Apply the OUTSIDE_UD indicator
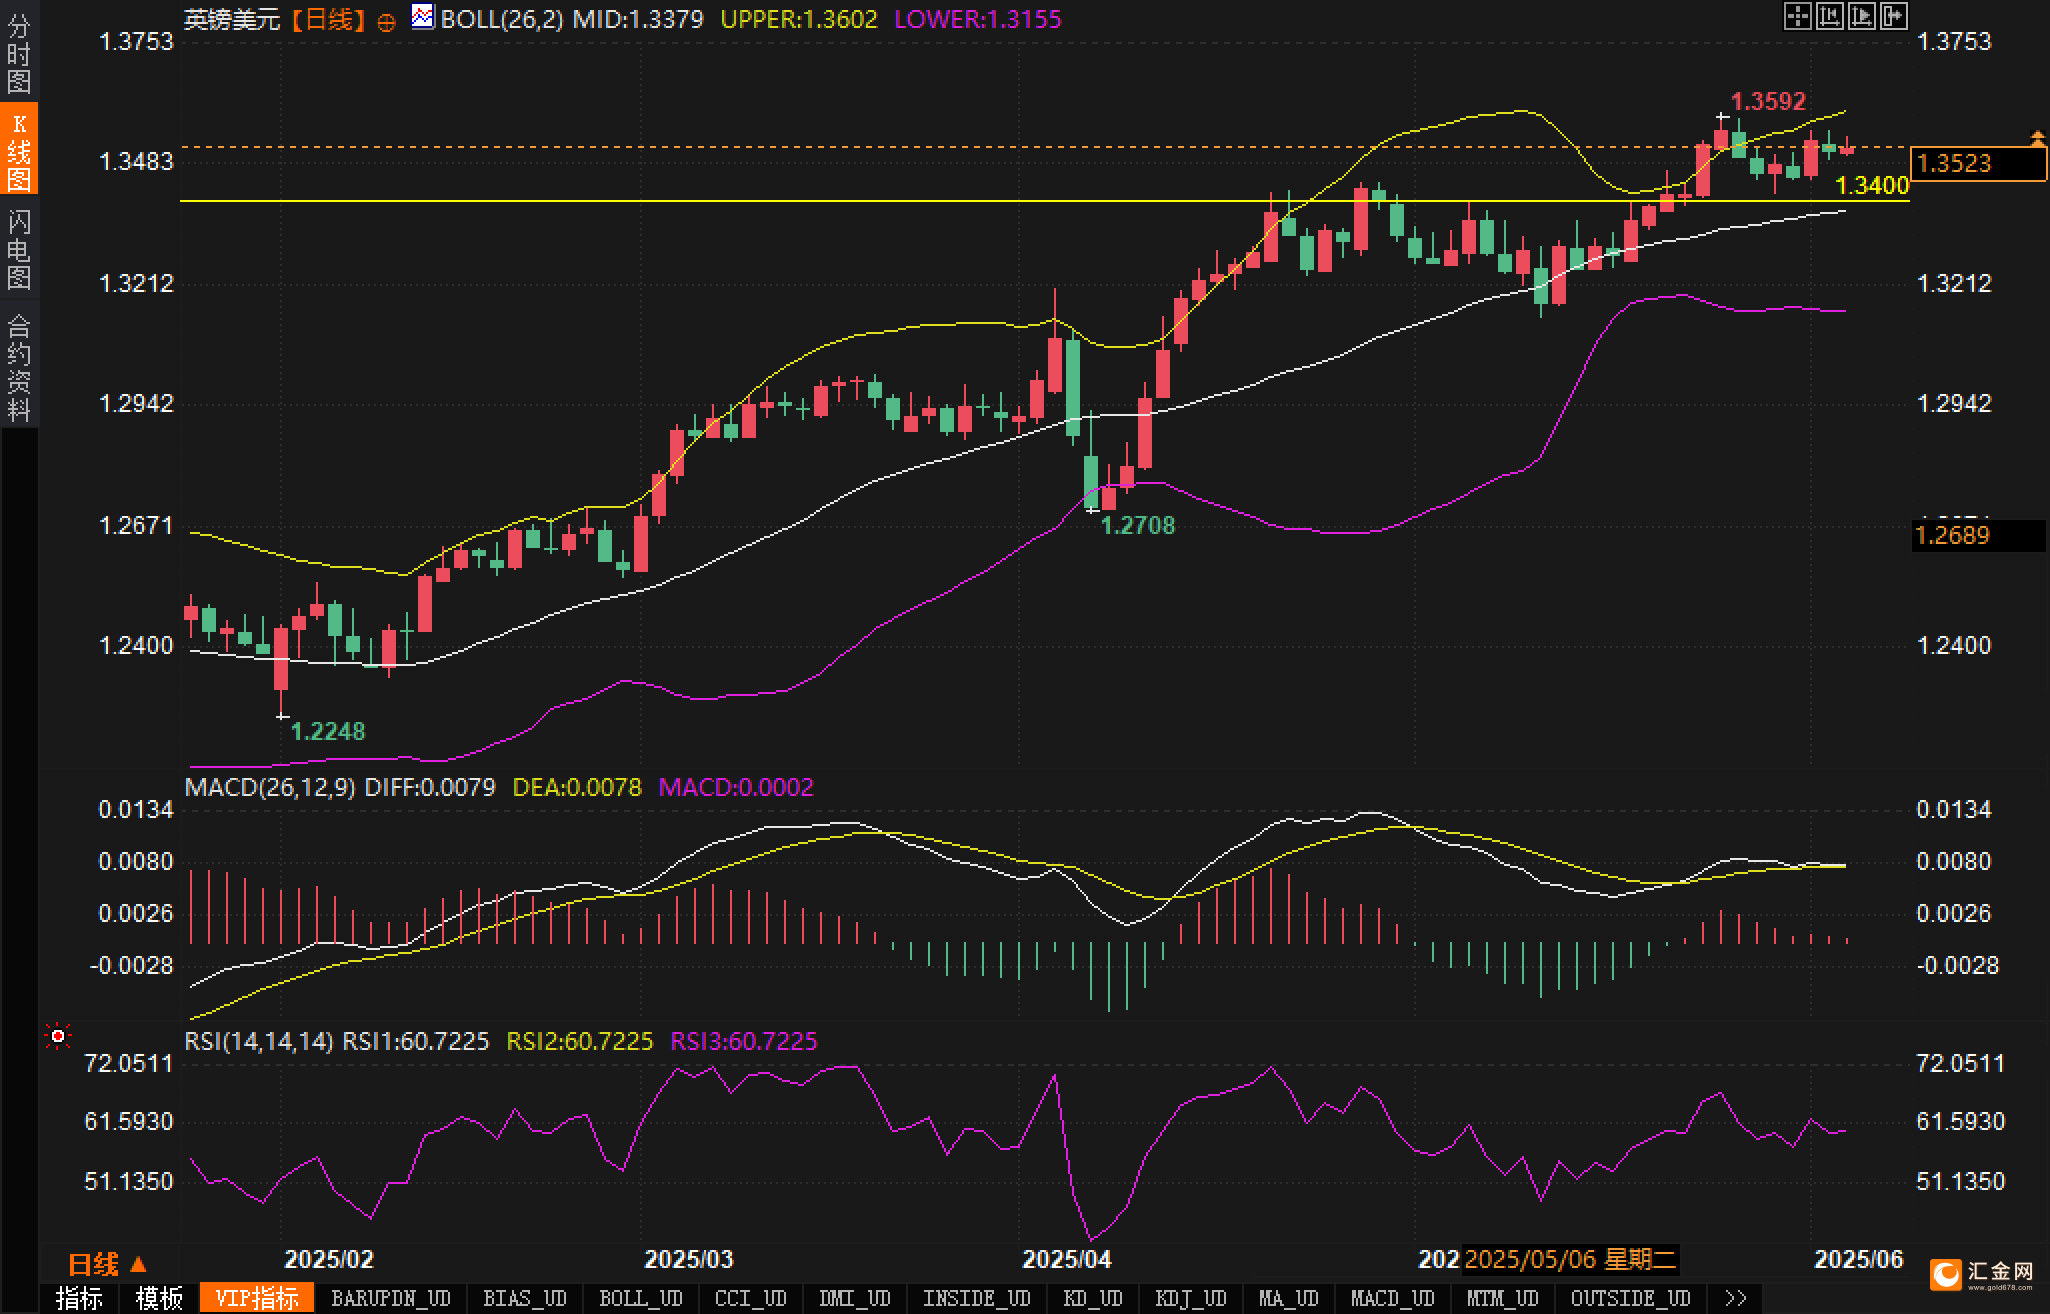 point(1630,1298)
